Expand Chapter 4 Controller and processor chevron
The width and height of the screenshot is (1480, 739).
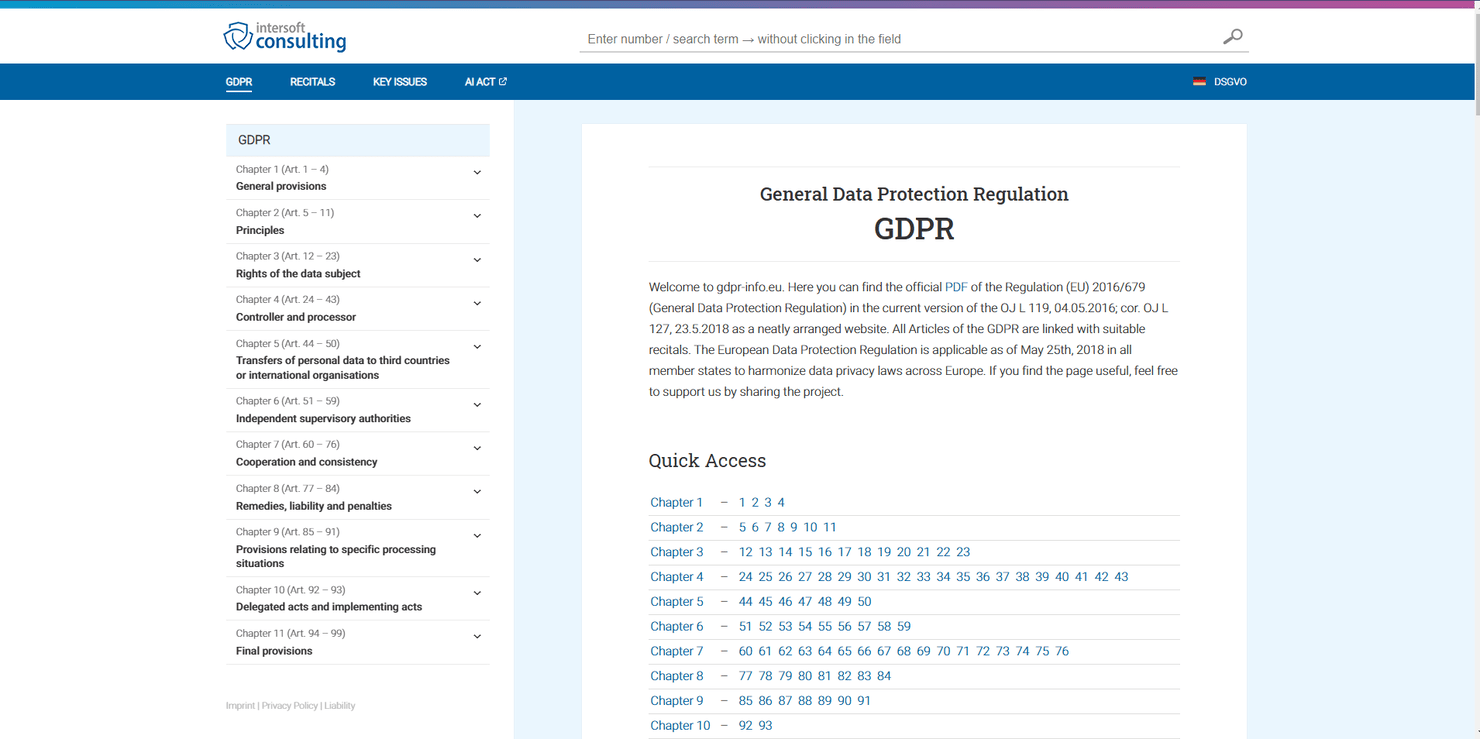point(477,303)
